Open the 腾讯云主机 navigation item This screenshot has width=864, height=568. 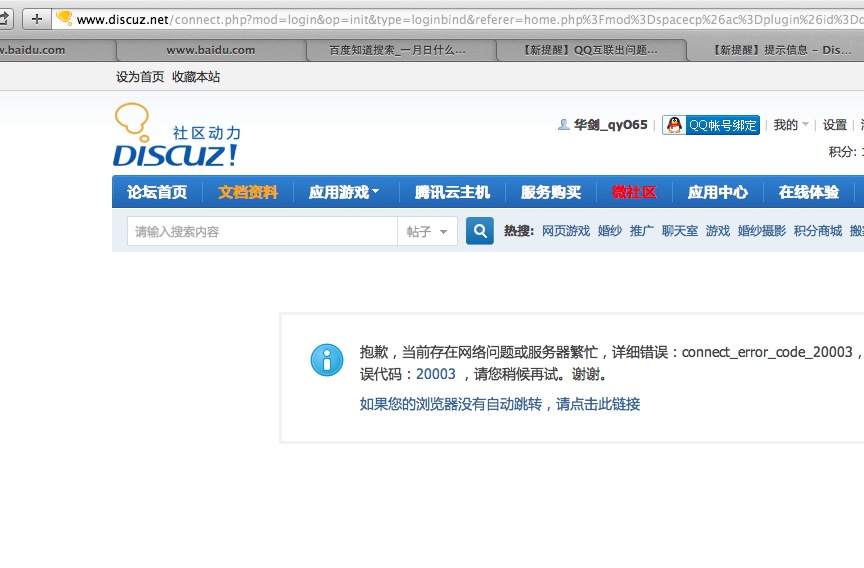tap(452, 192)
